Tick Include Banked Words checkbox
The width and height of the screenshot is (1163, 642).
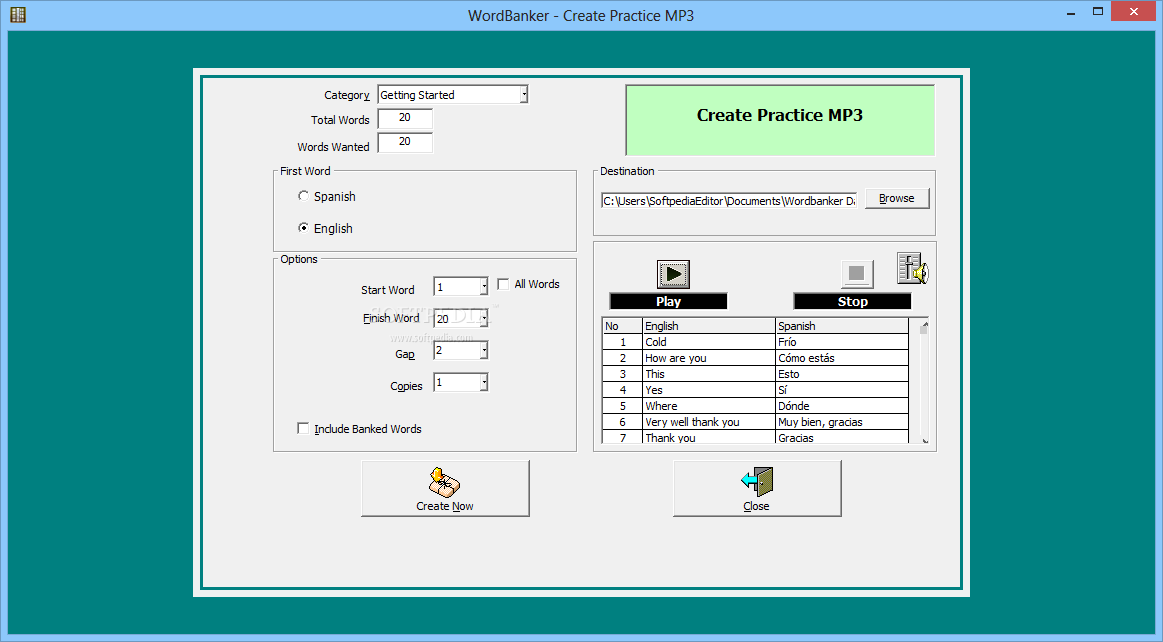tap(303, 428)
